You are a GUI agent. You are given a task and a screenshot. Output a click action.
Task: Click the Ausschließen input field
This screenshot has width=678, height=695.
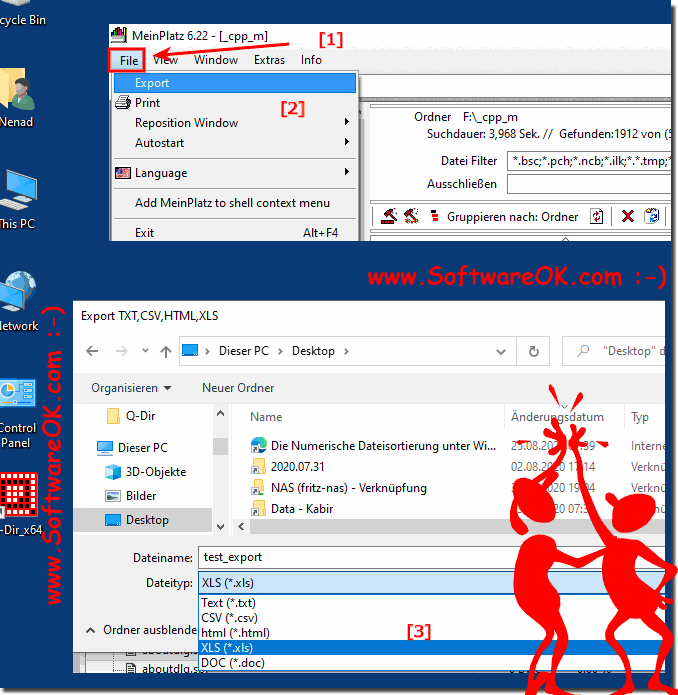click(589, 184)
